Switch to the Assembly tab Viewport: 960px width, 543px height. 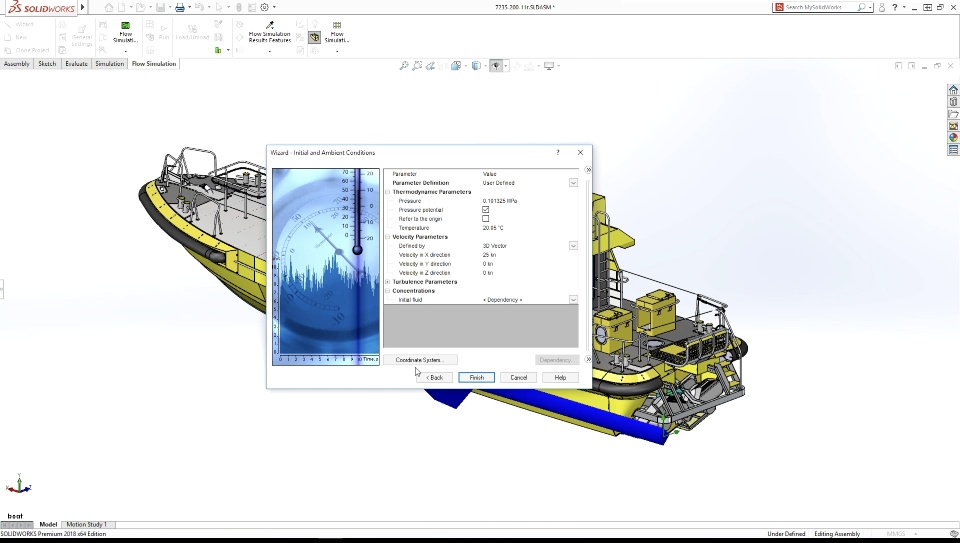[17, 64]
